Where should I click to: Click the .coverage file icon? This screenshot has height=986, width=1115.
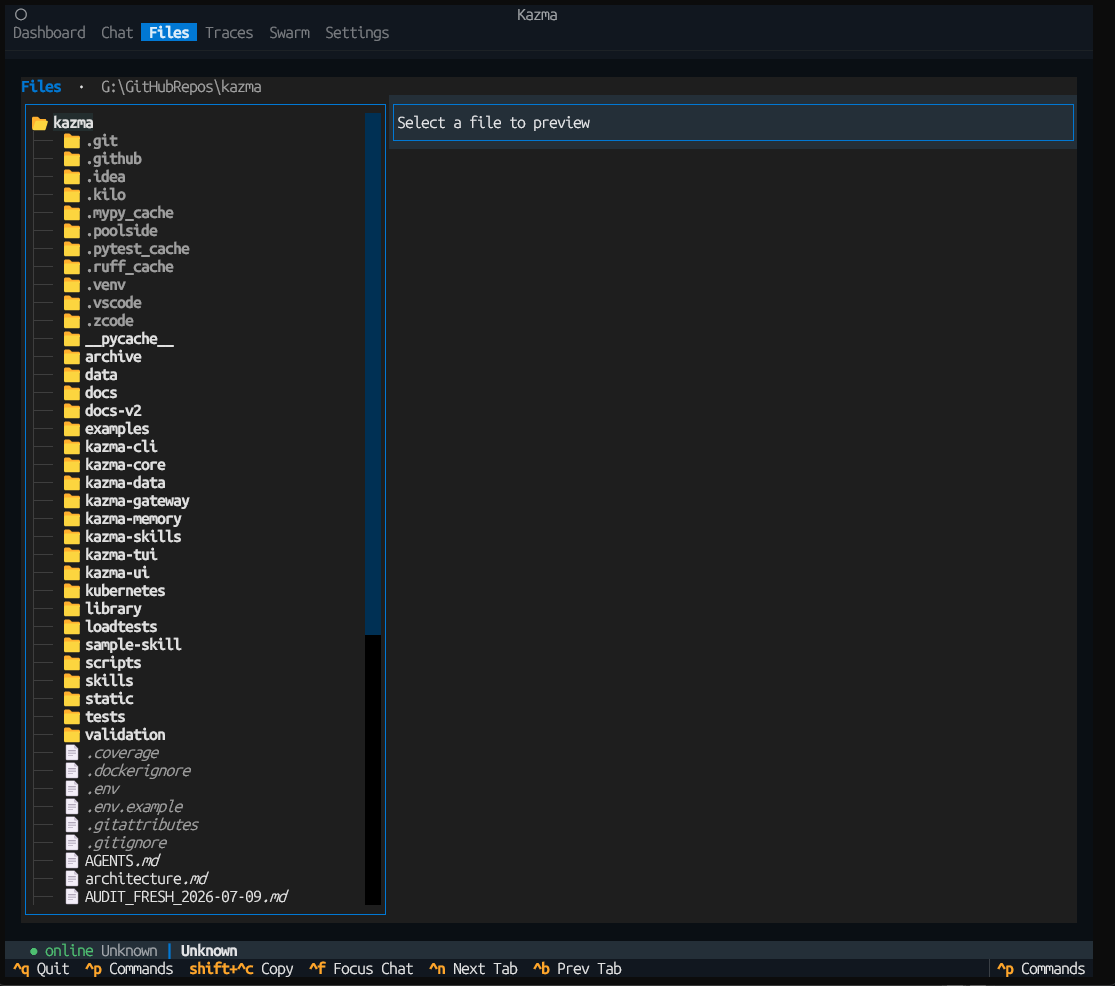point(72,753)
